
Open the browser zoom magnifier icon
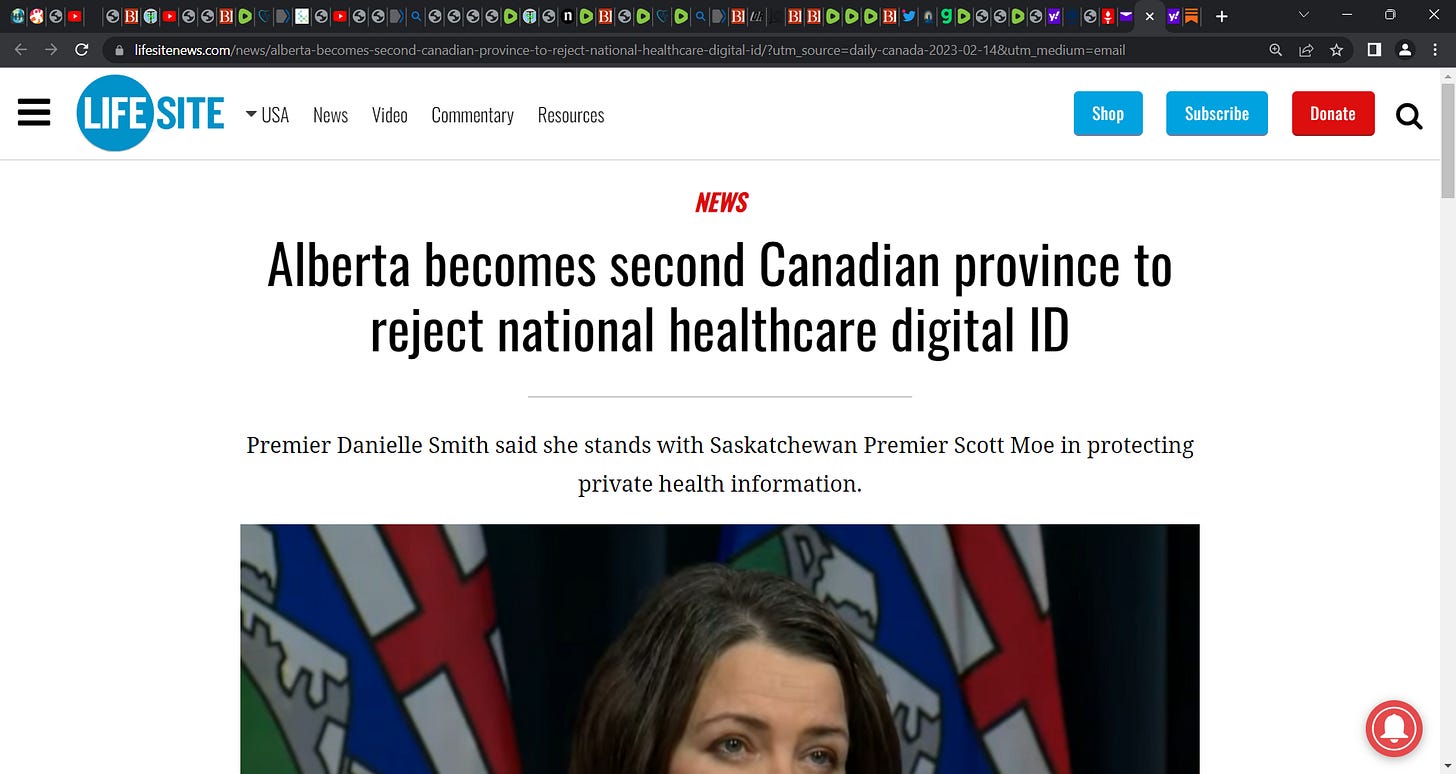coord(1275,50)
